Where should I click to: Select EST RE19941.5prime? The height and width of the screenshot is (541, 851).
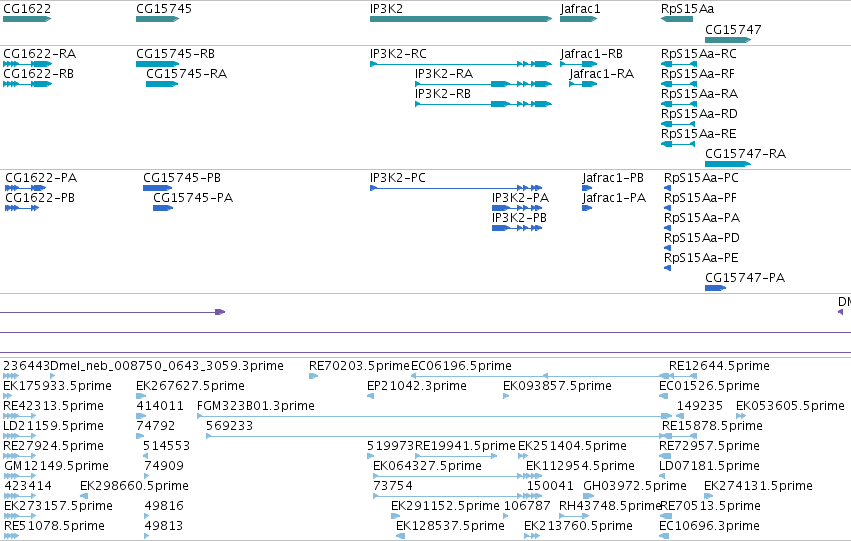point(465,447)
